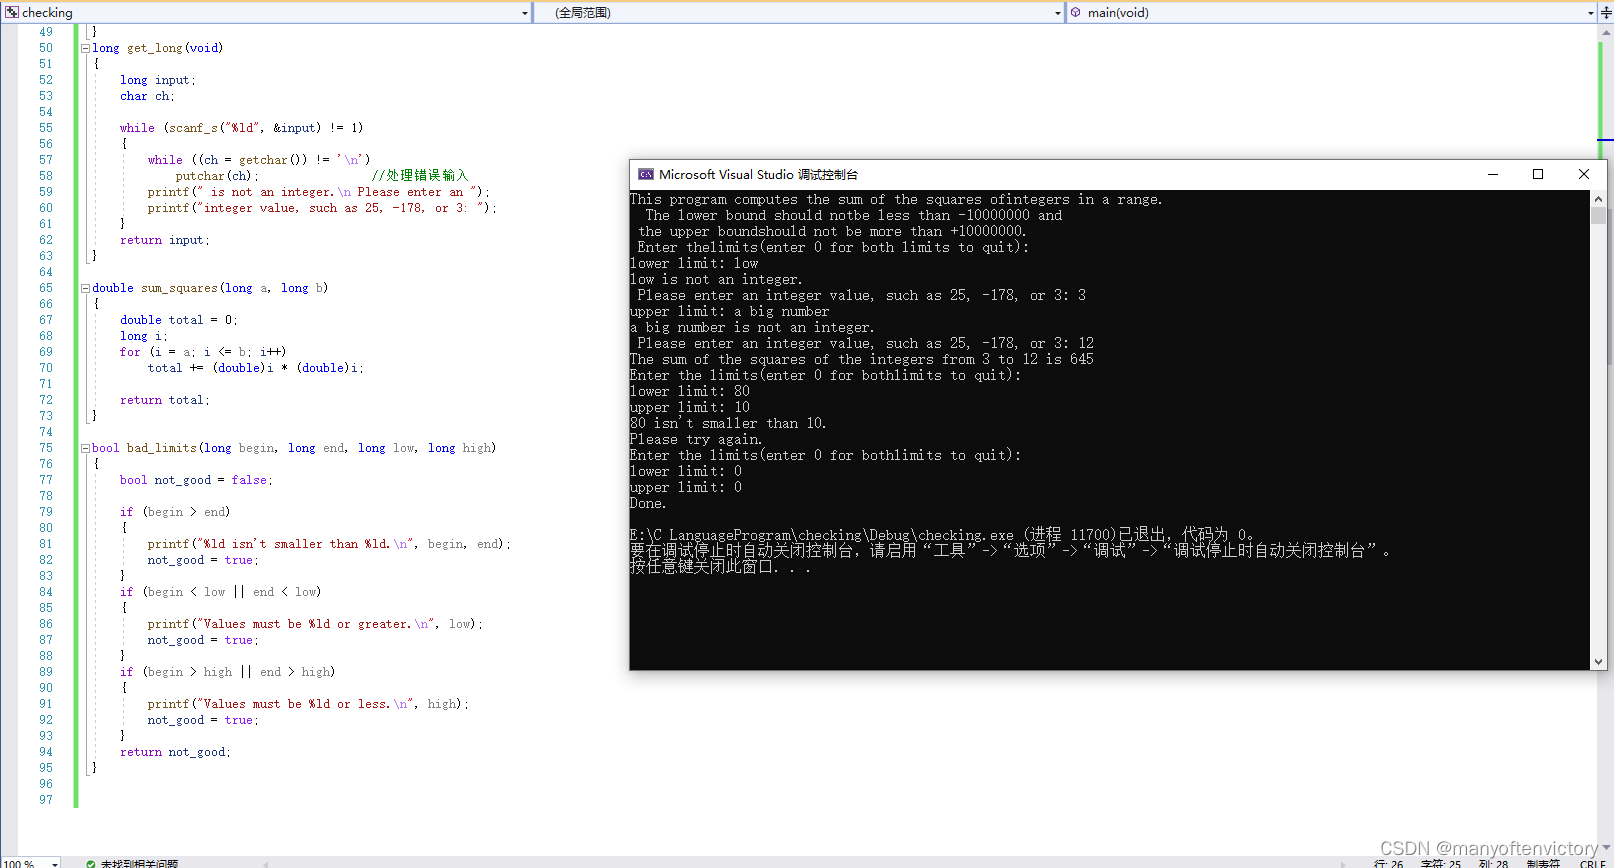
Task: Click console line 'low is not an integer.'
Action: (716, 279)
